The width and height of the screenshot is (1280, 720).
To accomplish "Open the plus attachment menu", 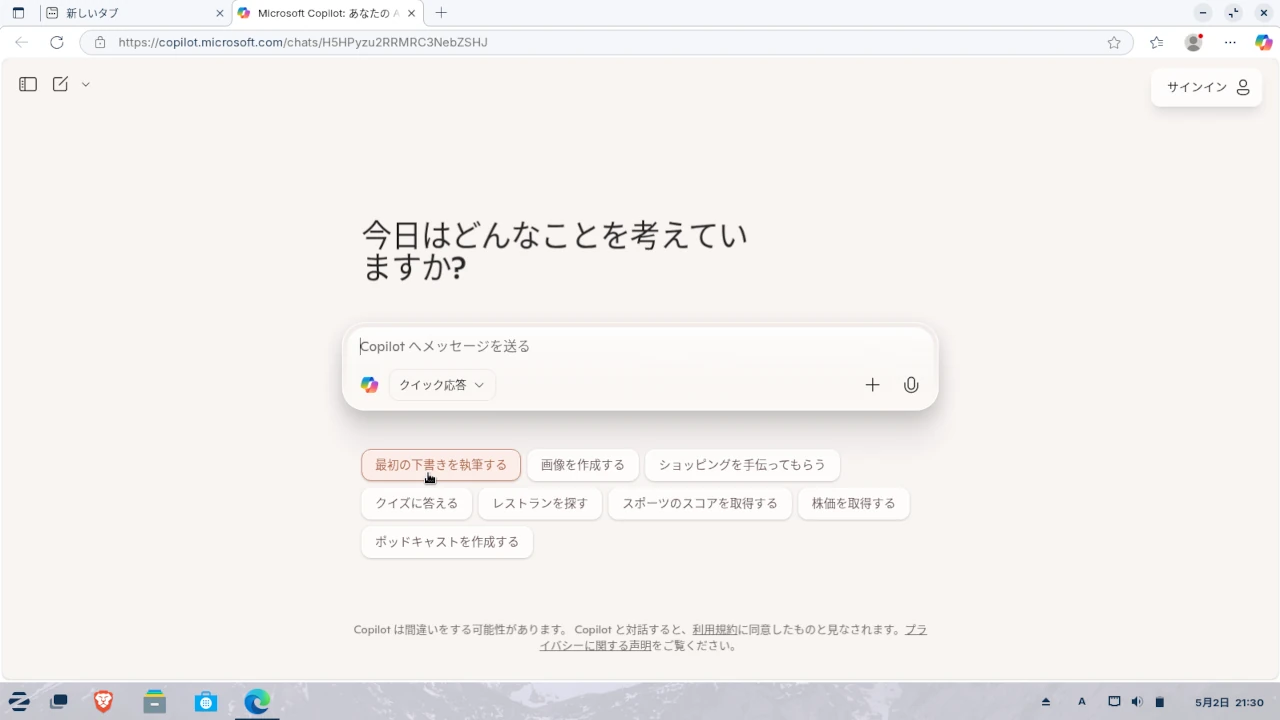I will tap(872, 385).
